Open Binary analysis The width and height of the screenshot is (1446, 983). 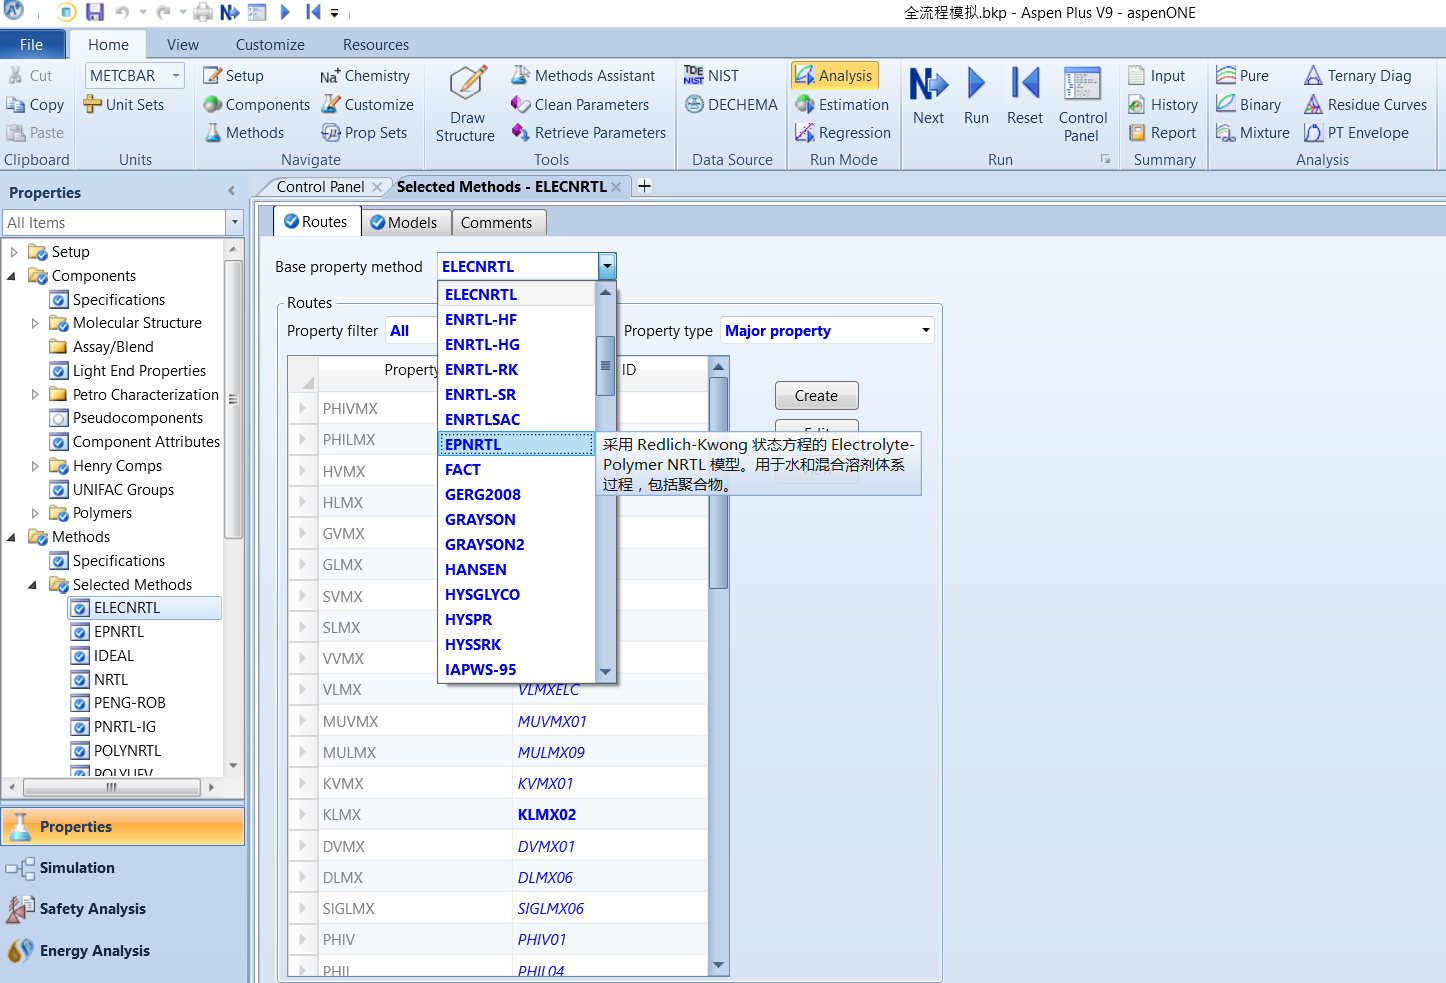1249,104
